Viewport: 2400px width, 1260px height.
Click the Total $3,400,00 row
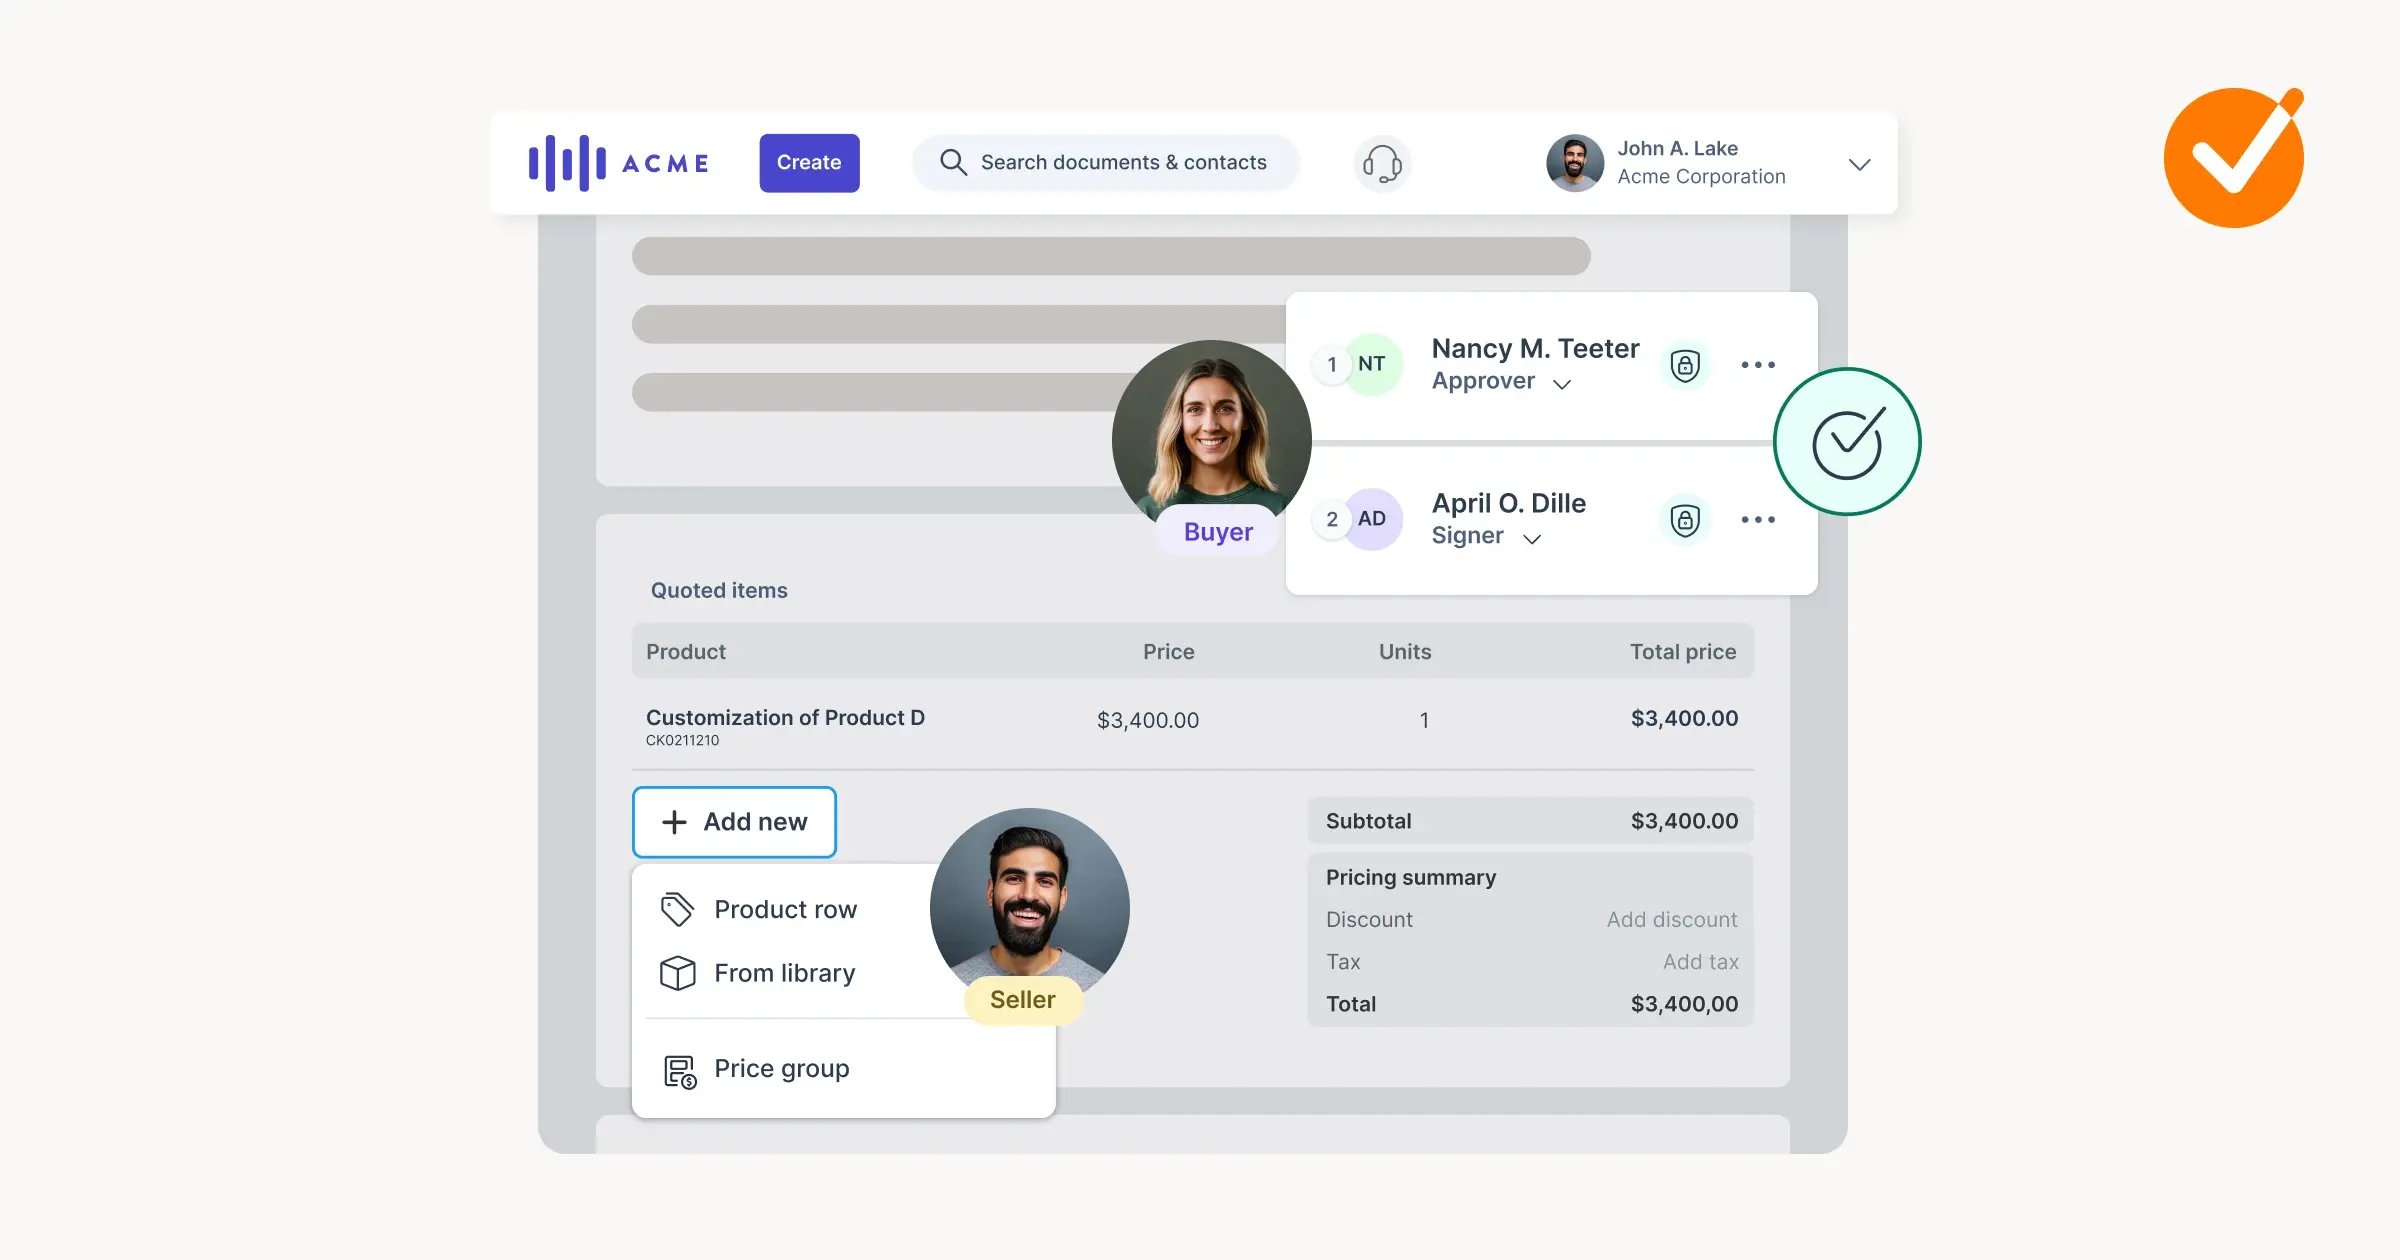(1530, 1004)
